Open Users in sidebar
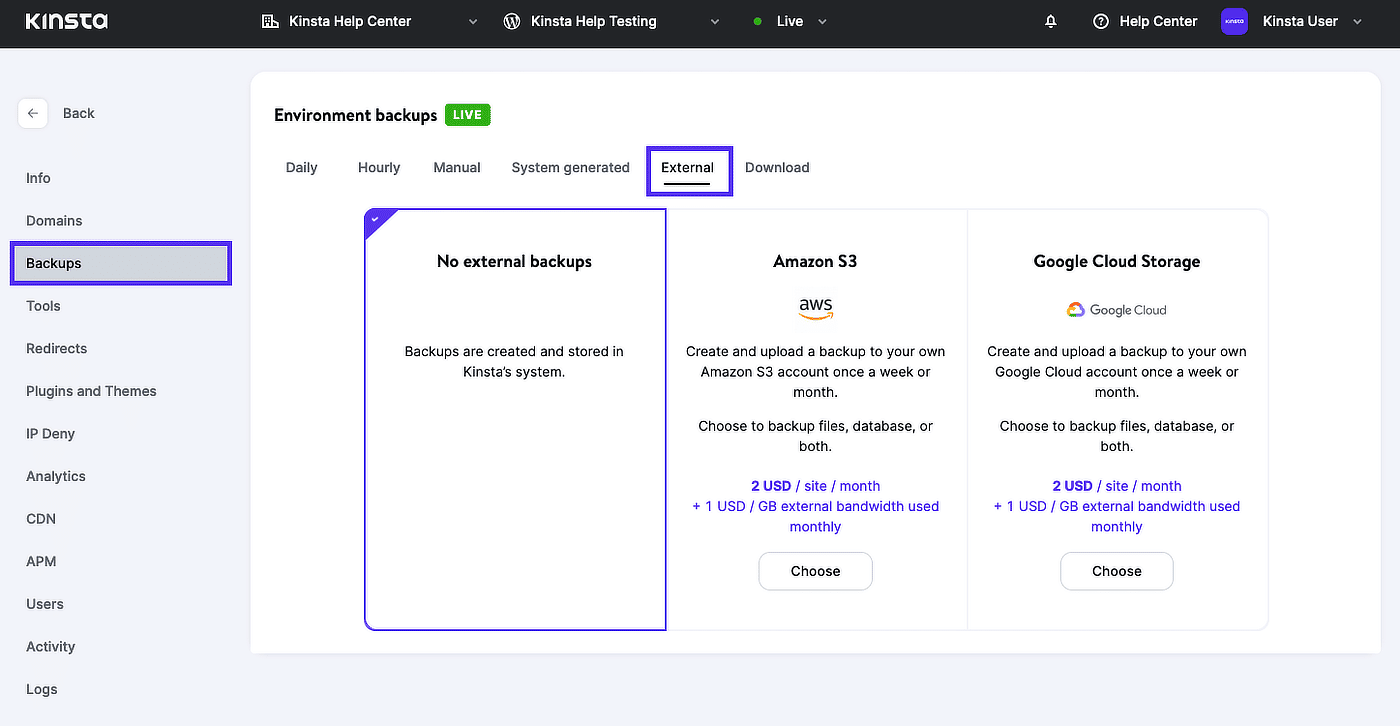The image size is (1400, 726). [45, 604]
